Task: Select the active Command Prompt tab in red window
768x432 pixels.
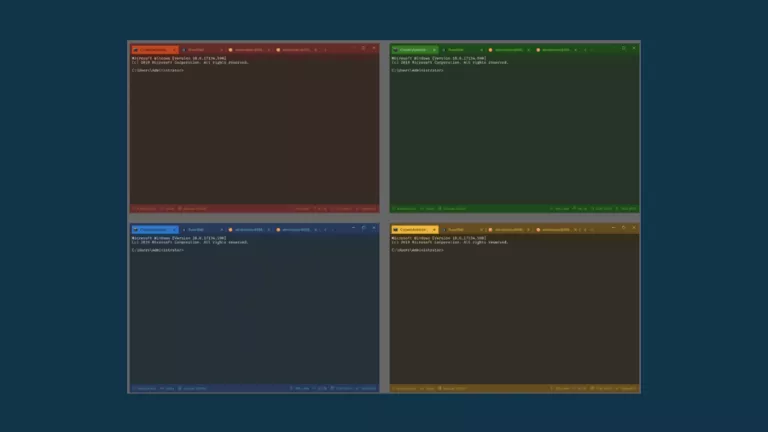Action: coord(155,50)
